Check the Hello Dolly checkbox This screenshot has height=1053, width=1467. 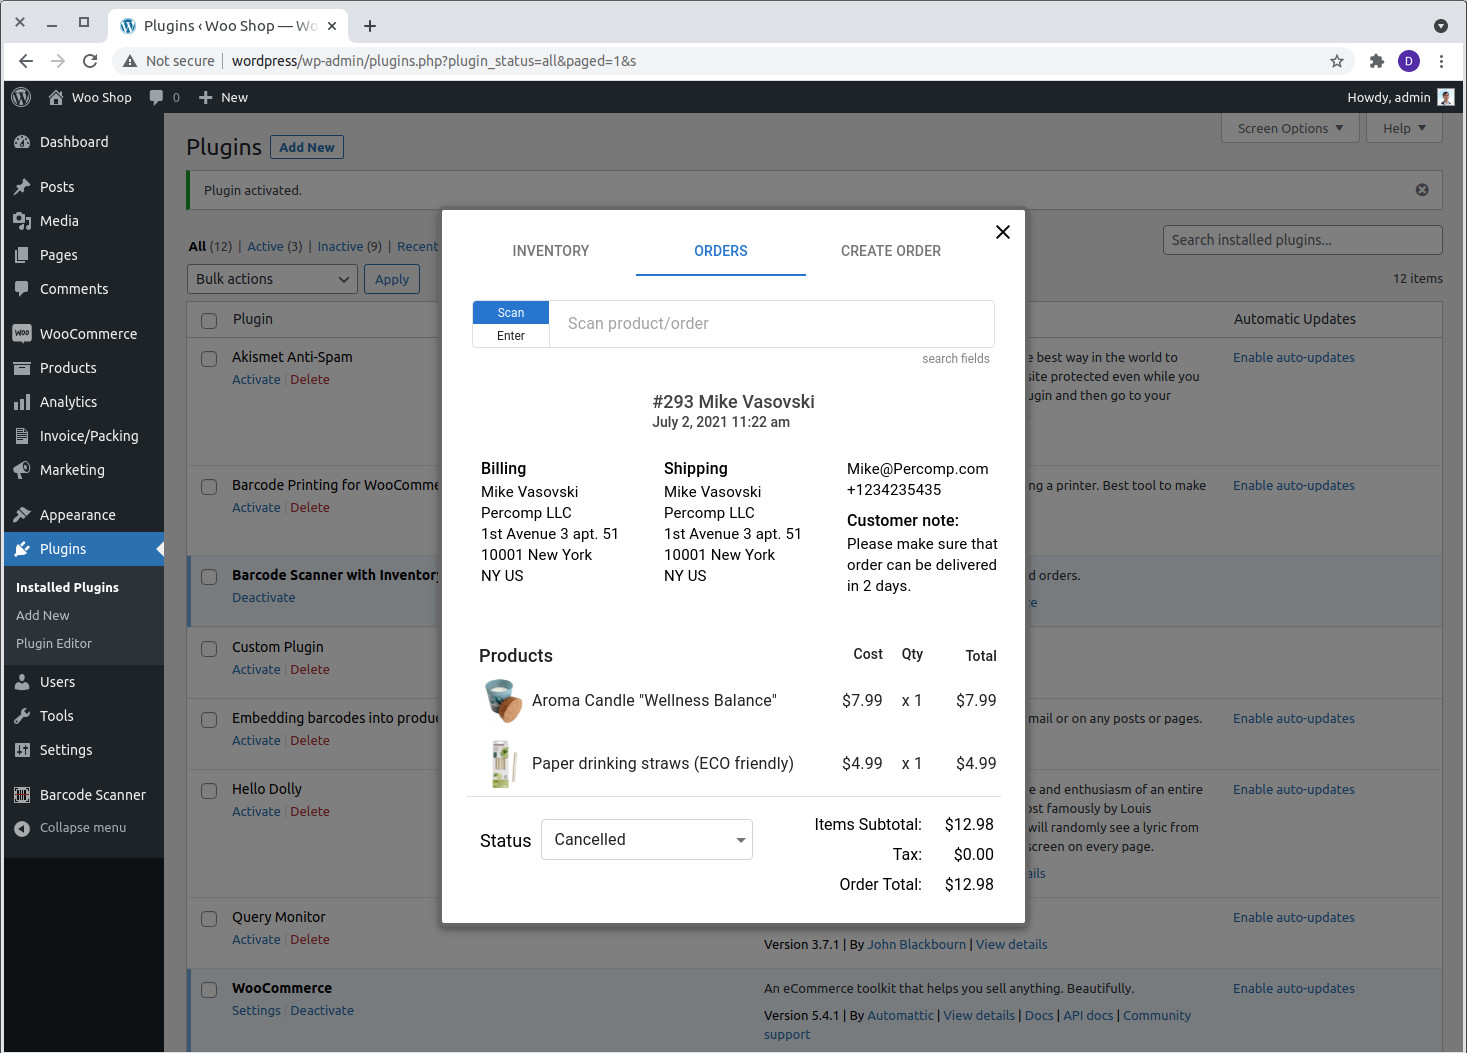coord(209,791)
